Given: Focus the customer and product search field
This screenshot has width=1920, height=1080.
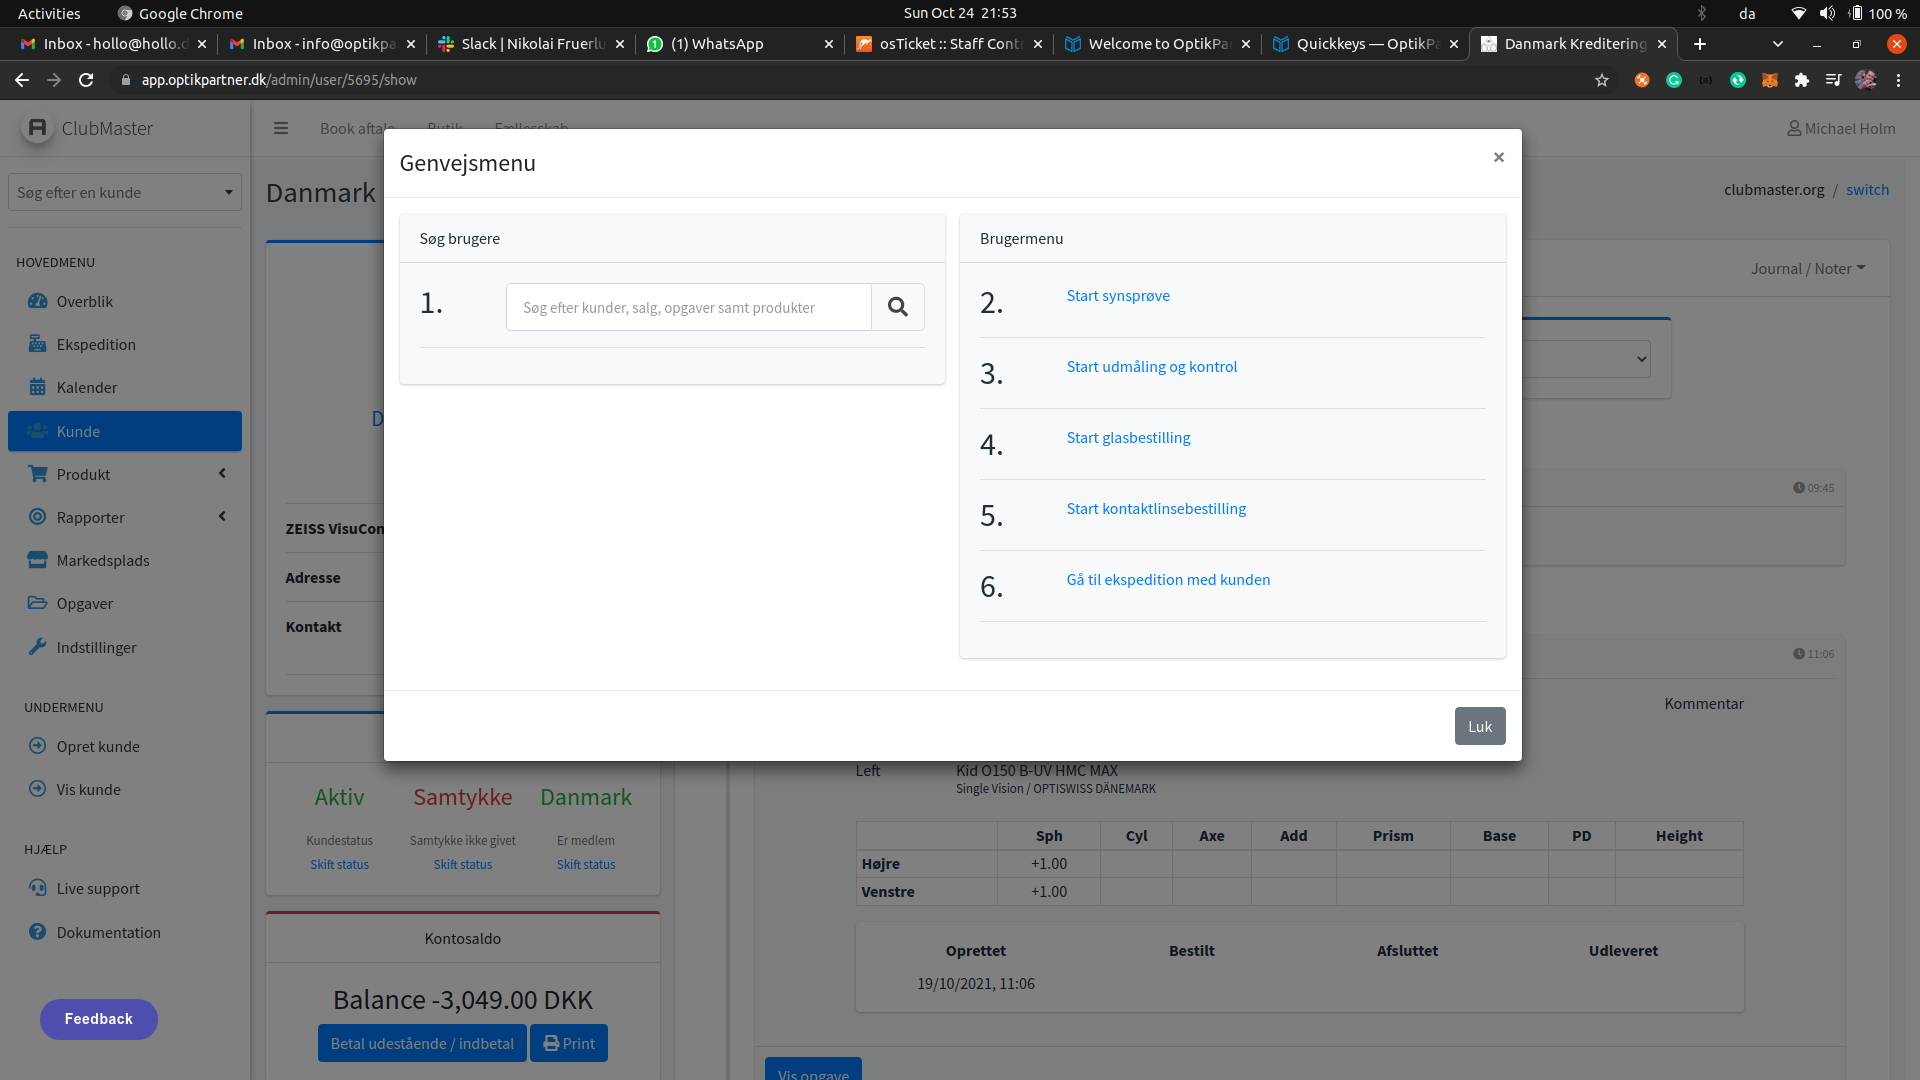Looking at the screenshot, I should point(688,307).
